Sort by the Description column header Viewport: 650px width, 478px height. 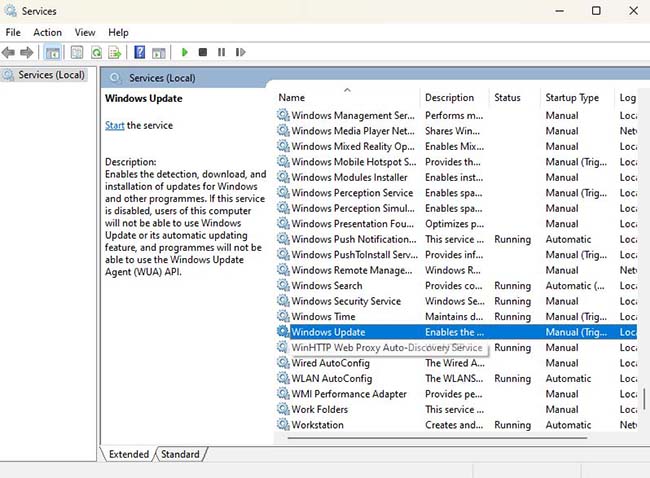pos(454,97)
